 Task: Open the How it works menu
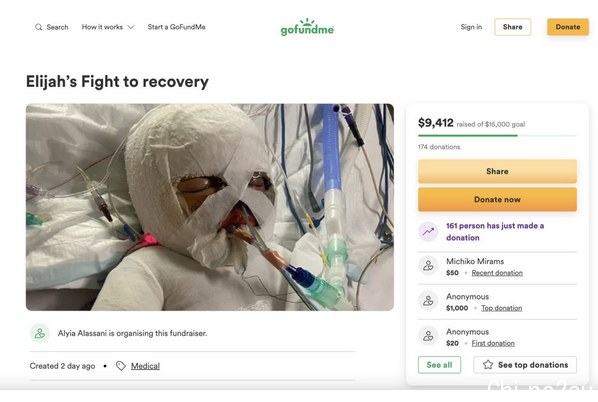pyautogui.click(x=108, y=27)
